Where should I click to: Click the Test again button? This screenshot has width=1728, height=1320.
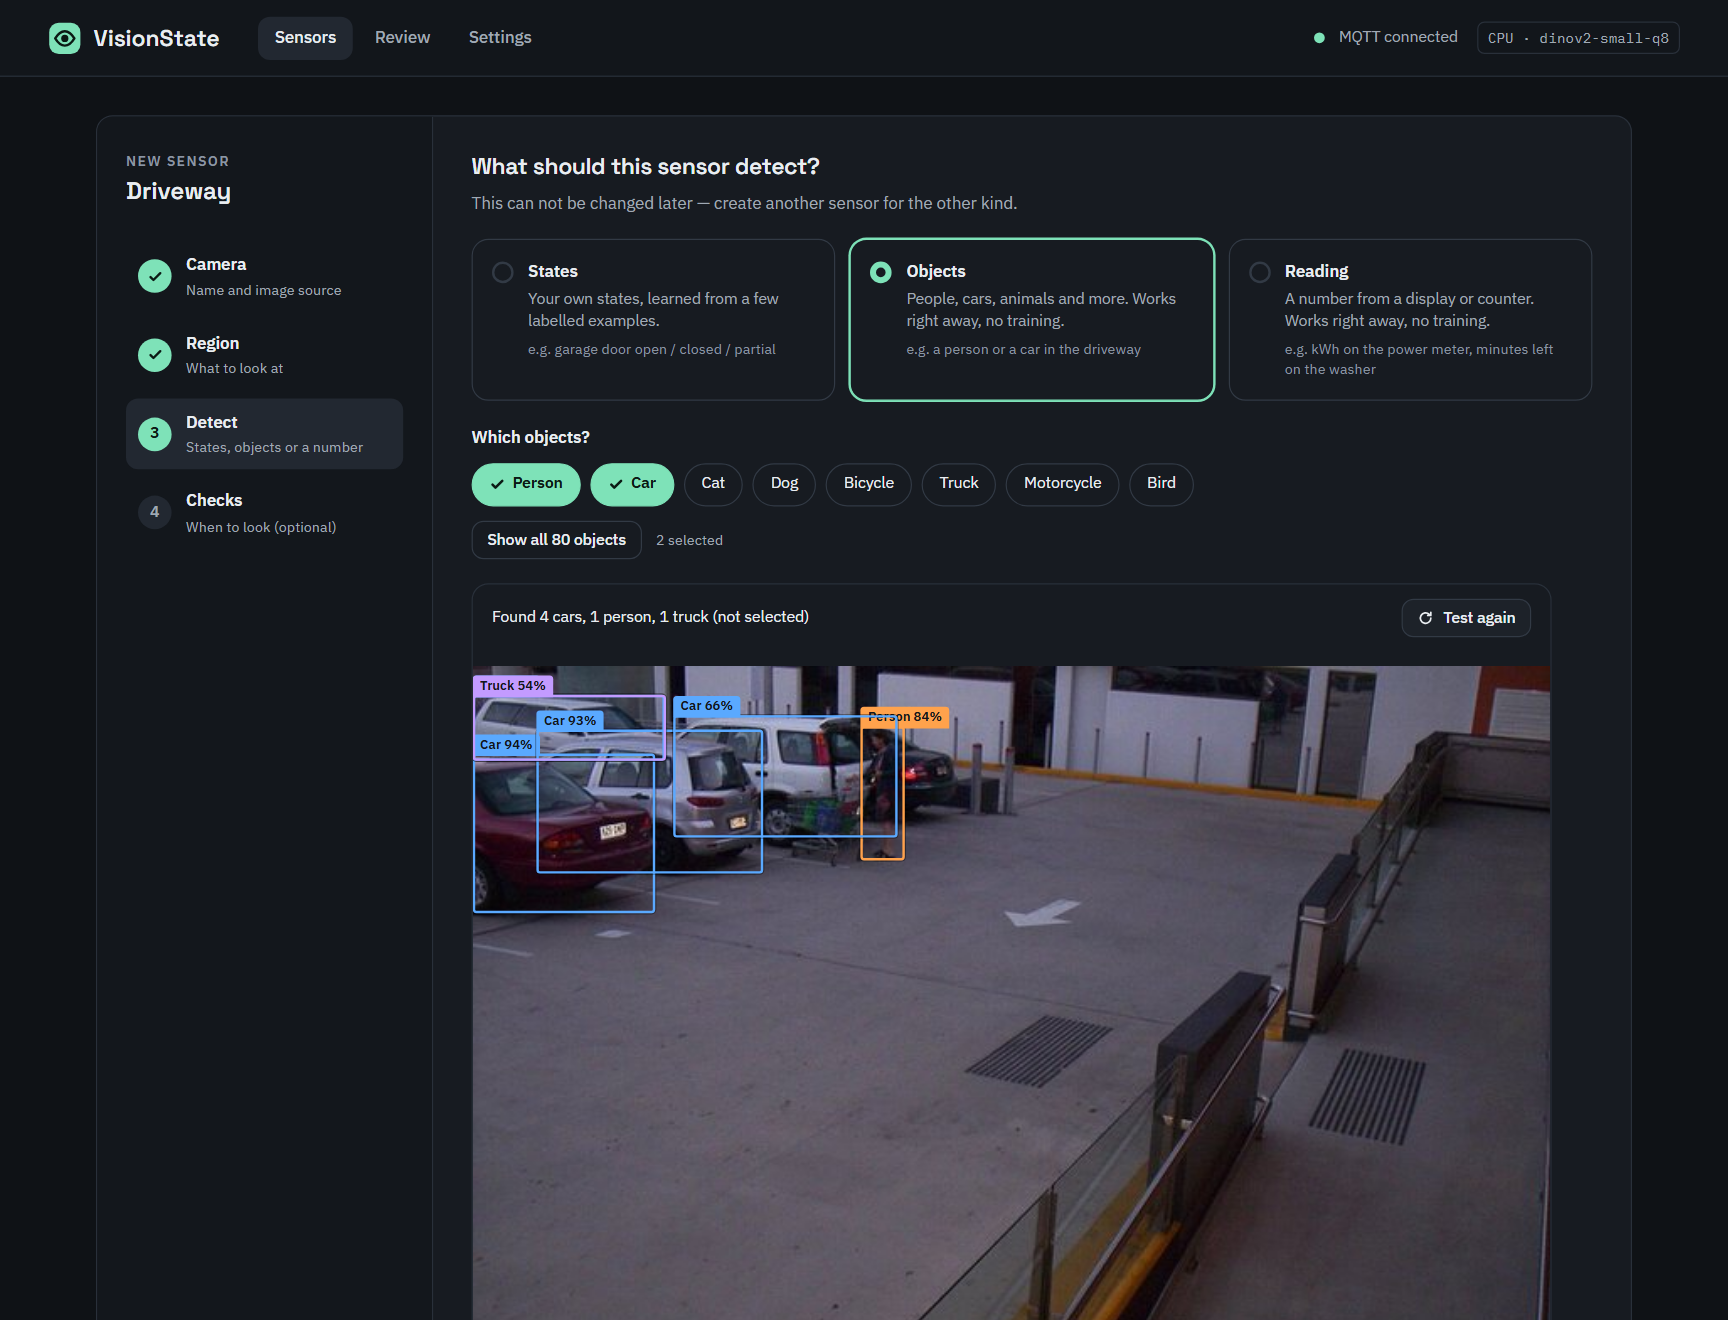pyautogui.click(x=1466, y=618)
